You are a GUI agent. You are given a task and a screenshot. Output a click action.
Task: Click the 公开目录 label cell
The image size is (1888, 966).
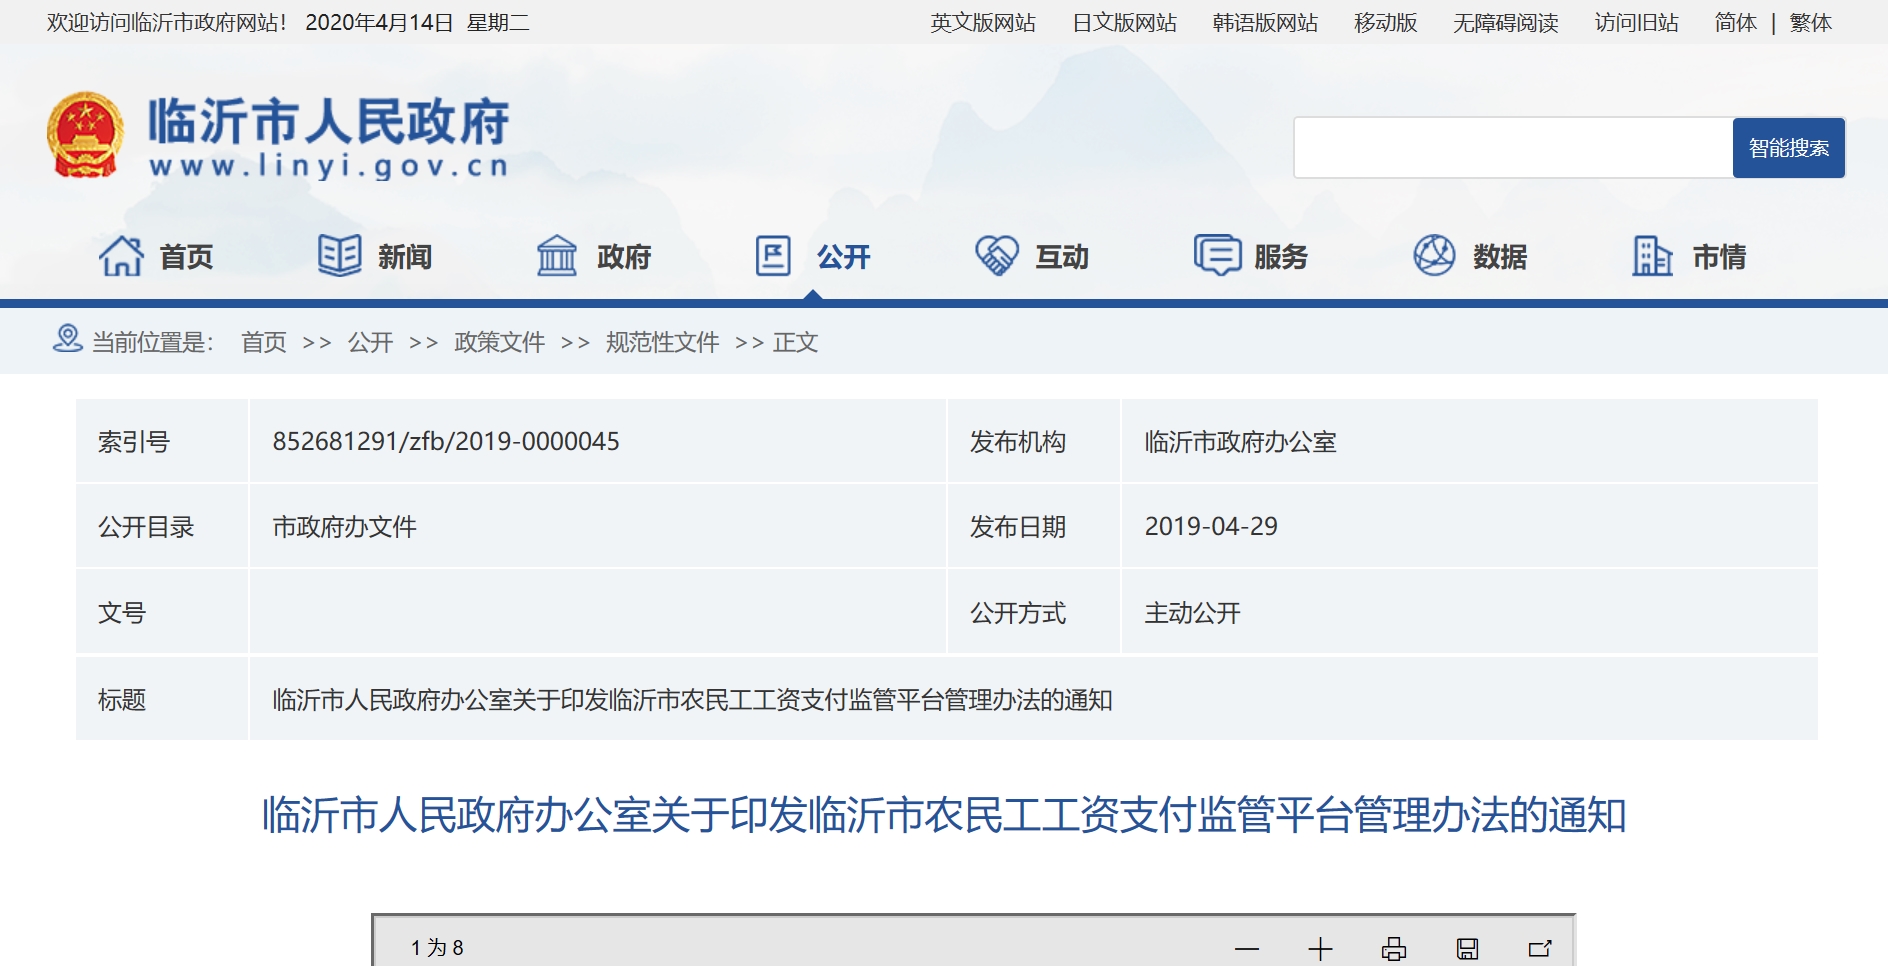[162, 526]
